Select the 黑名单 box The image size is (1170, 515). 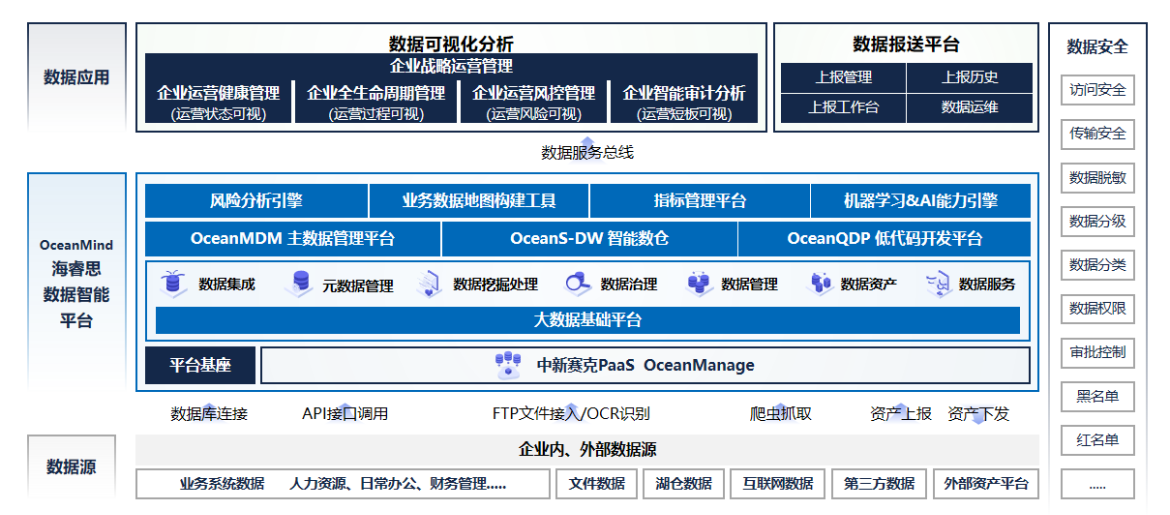click(1097, 396)
